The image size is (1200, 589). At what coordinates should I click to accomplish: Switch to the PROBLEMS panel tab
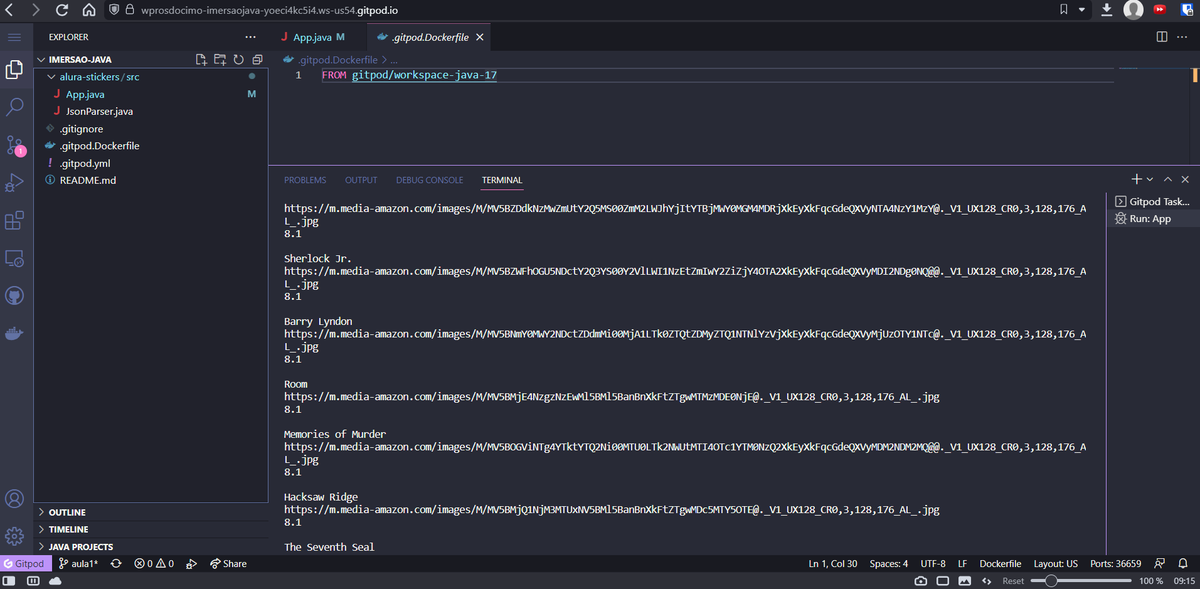305,180
